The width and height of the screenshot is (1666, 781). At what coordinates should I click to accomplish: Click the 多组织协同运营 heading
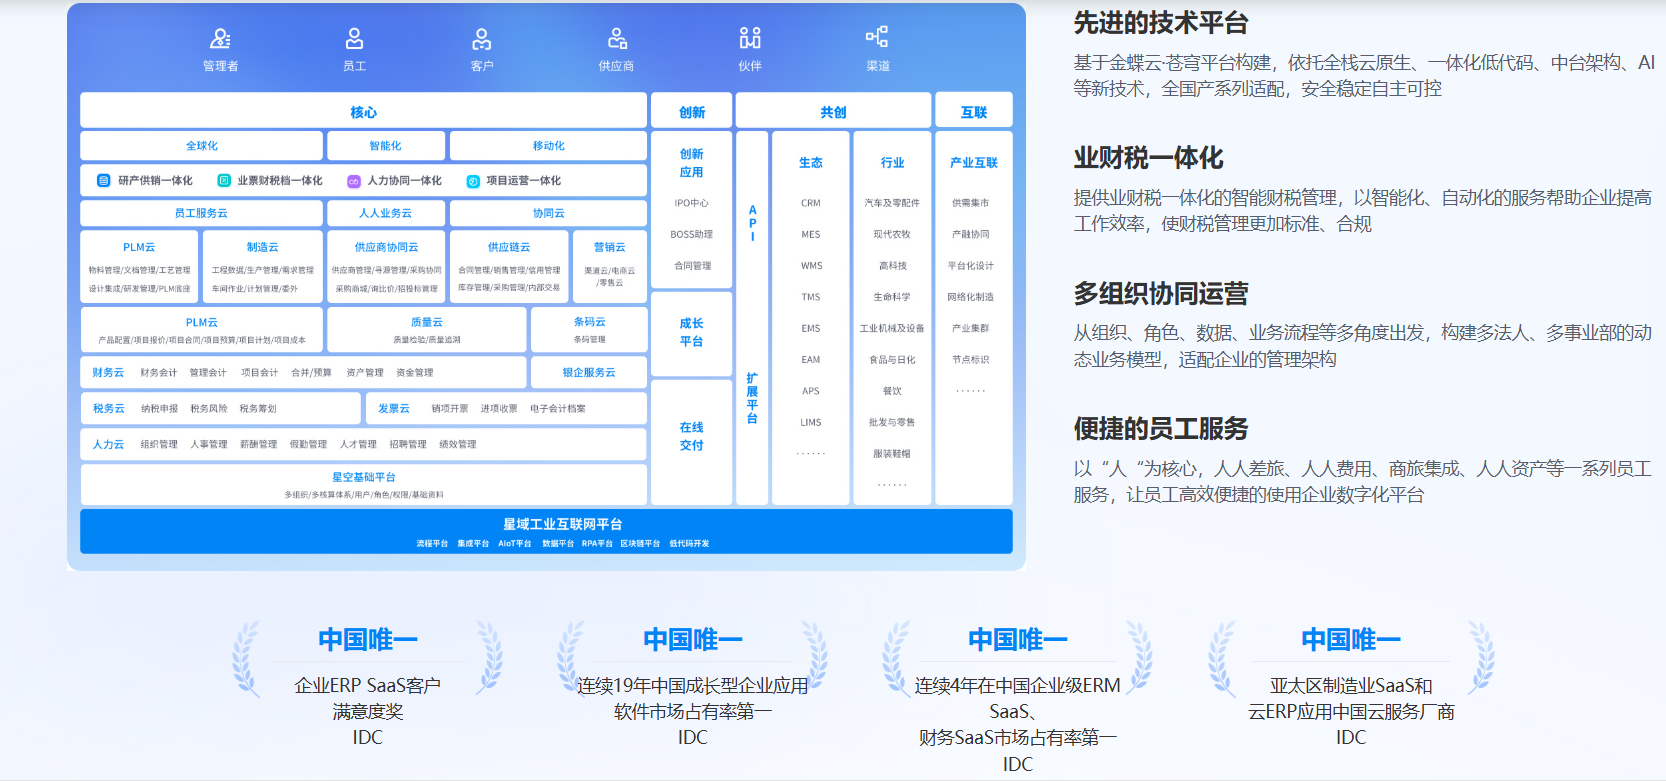click(x=1160, y=293)
